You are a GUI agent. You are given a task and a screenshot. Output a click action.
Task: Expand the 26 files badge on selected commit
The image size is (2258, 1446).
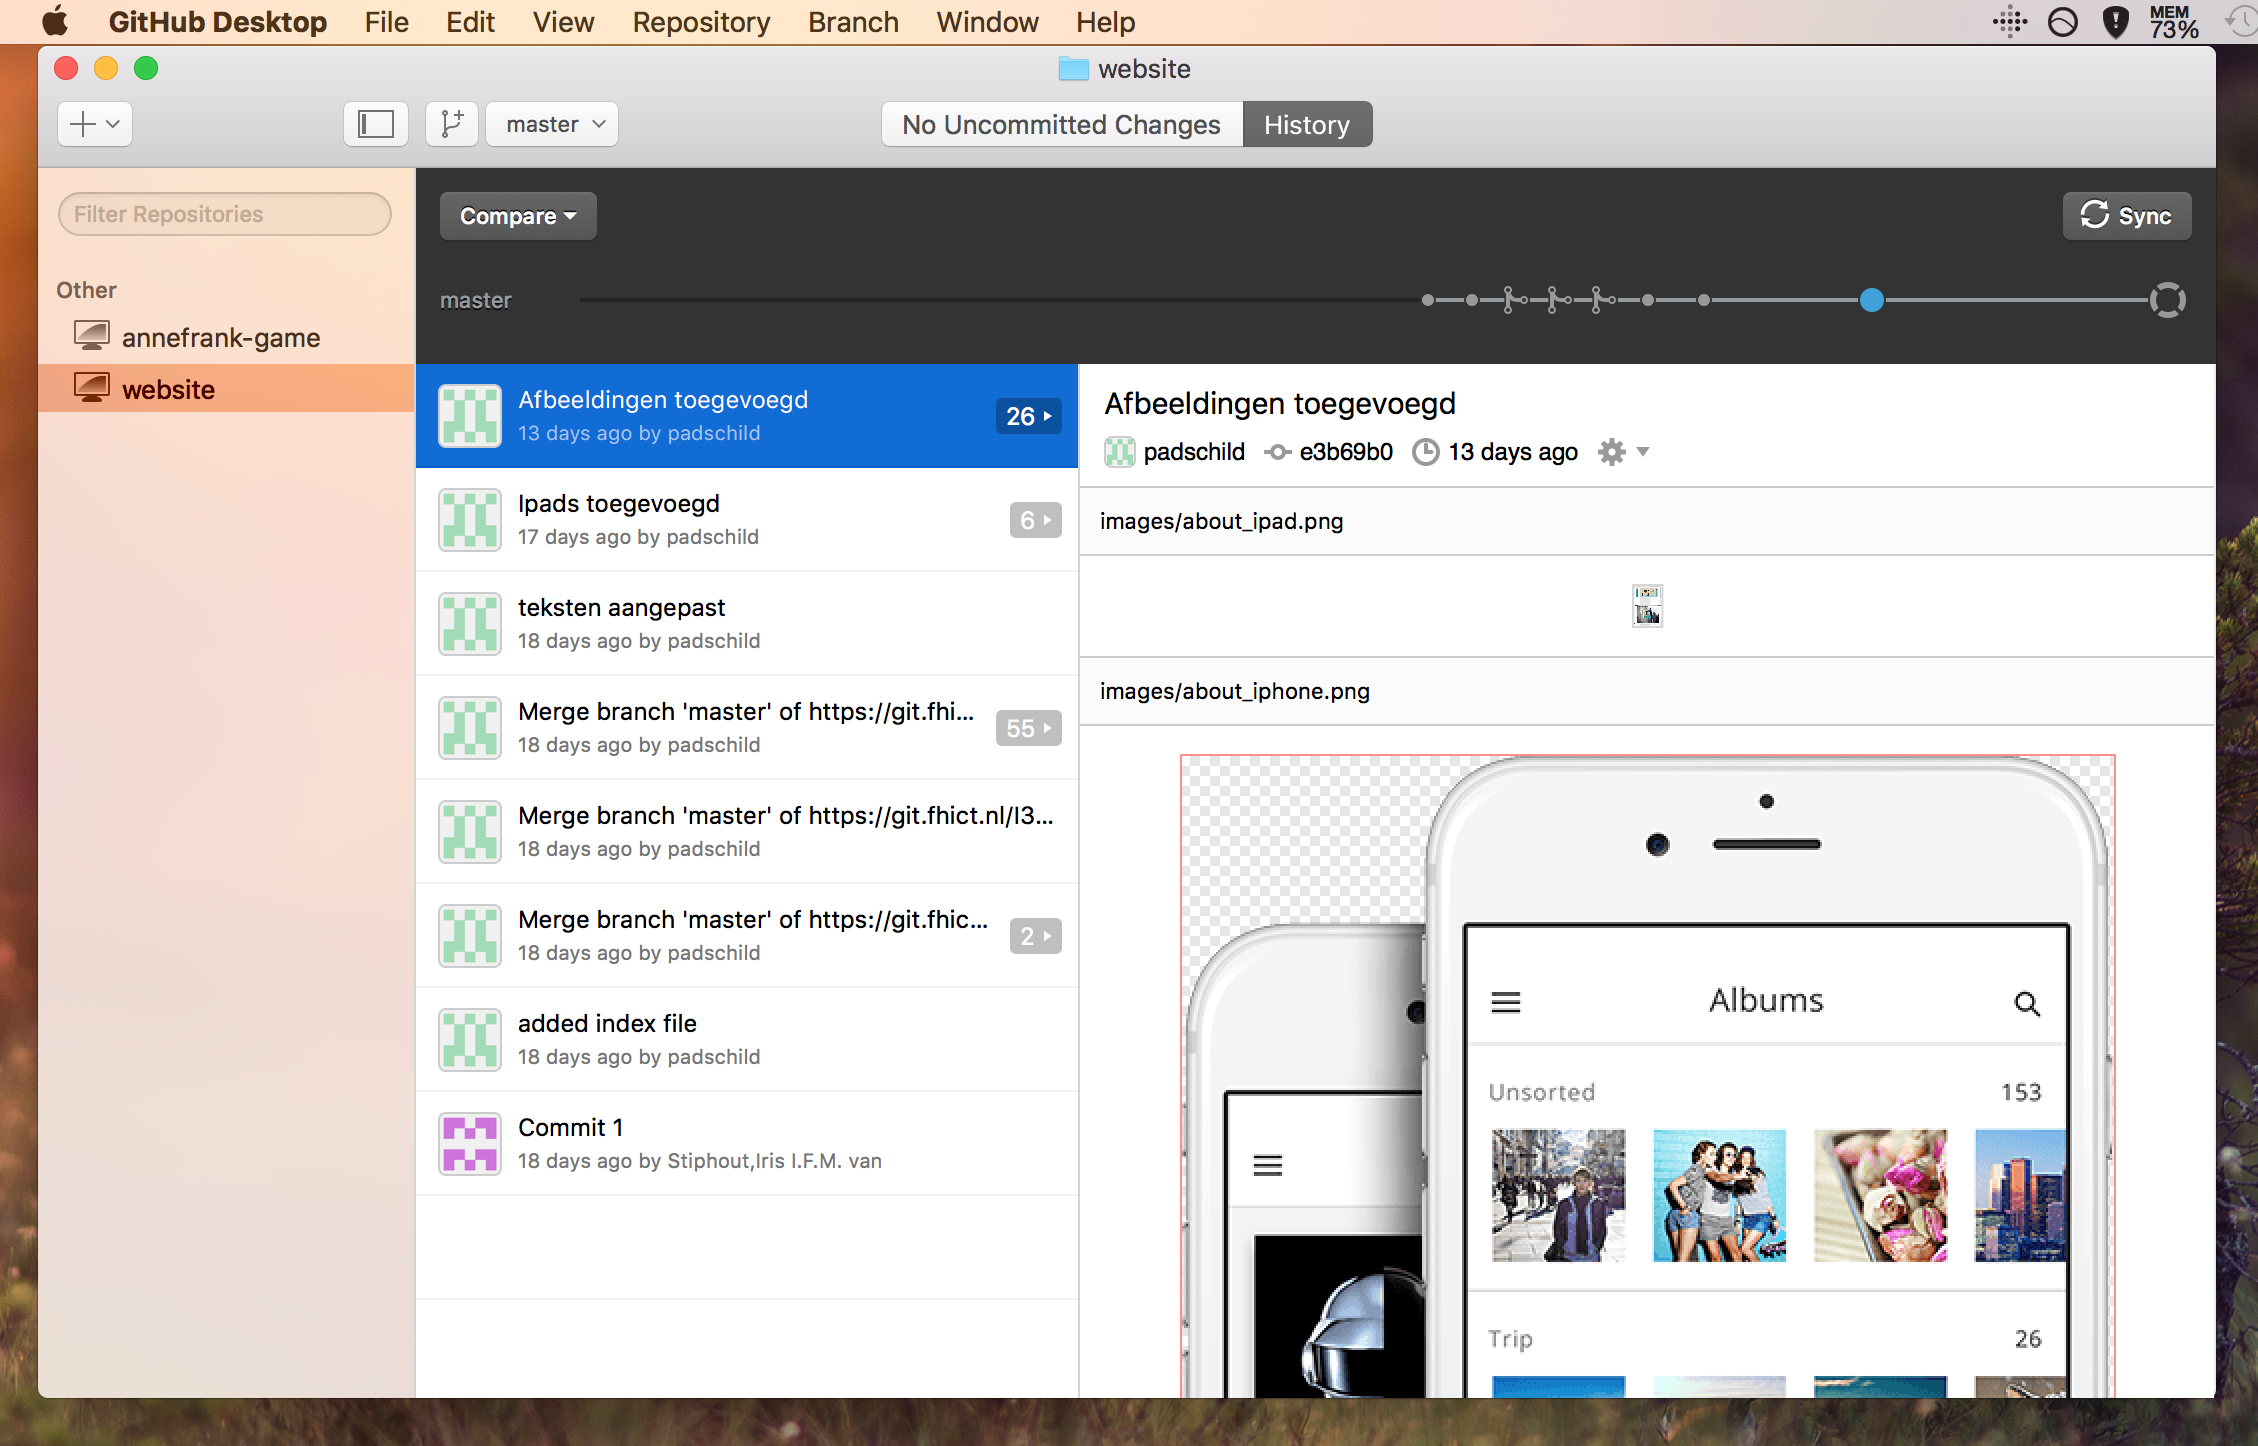pos(1028,416)
